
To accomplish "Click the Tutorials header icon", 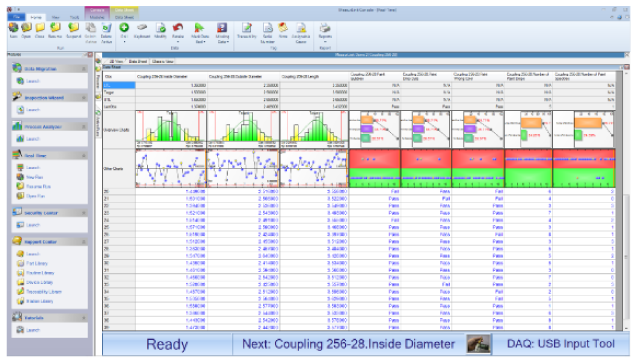I will coord(17,317).
